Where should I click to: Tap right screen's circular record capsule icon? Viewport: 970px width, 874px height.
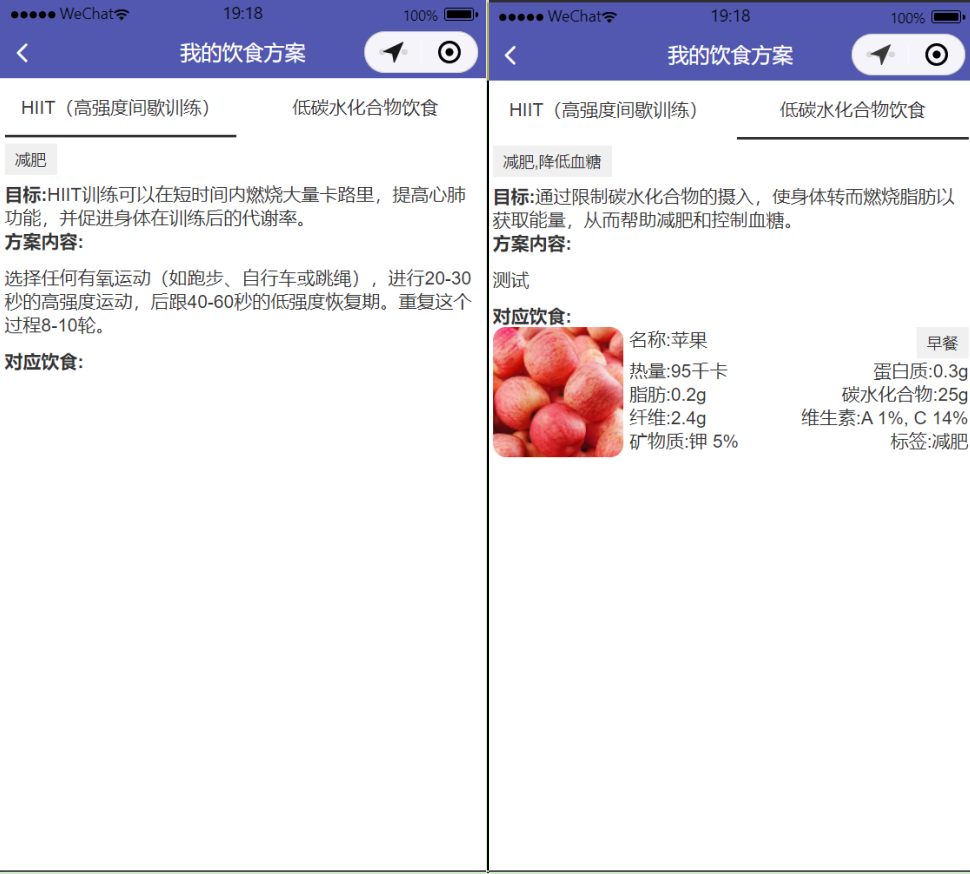pyautogui.click(x=937, y=54)
